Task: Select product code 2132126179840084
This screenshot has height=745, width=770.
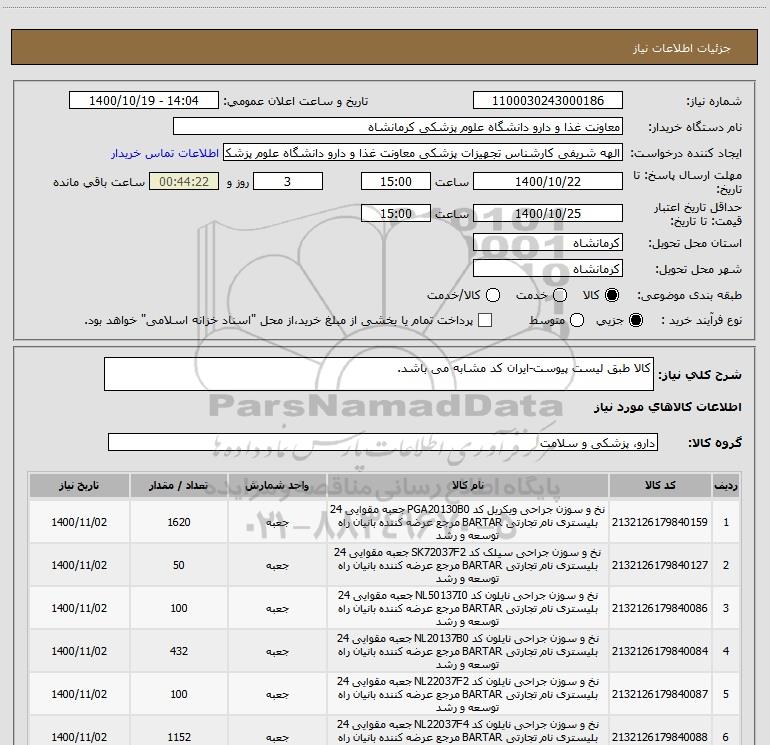Action: [660, 651]
